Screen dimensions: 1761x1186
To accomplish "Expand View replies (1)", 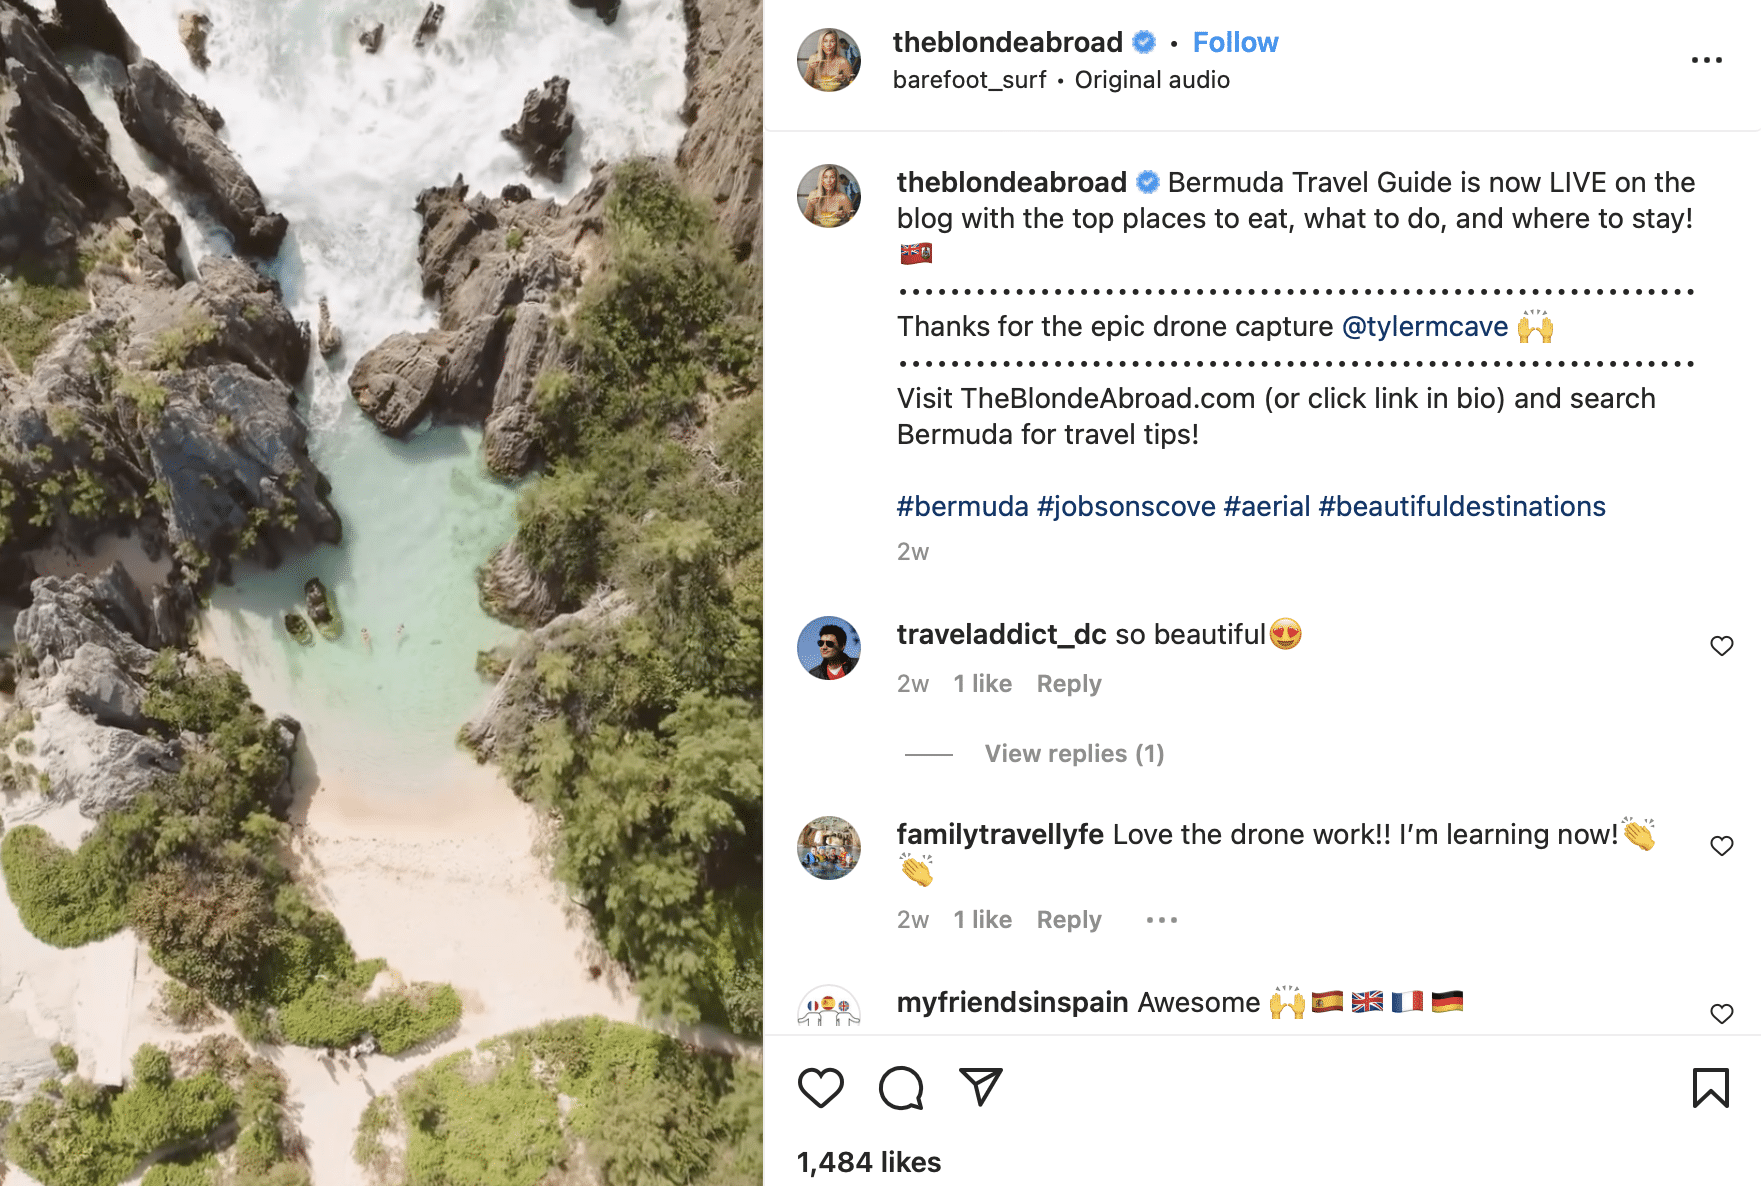I will coord(1074,754).
